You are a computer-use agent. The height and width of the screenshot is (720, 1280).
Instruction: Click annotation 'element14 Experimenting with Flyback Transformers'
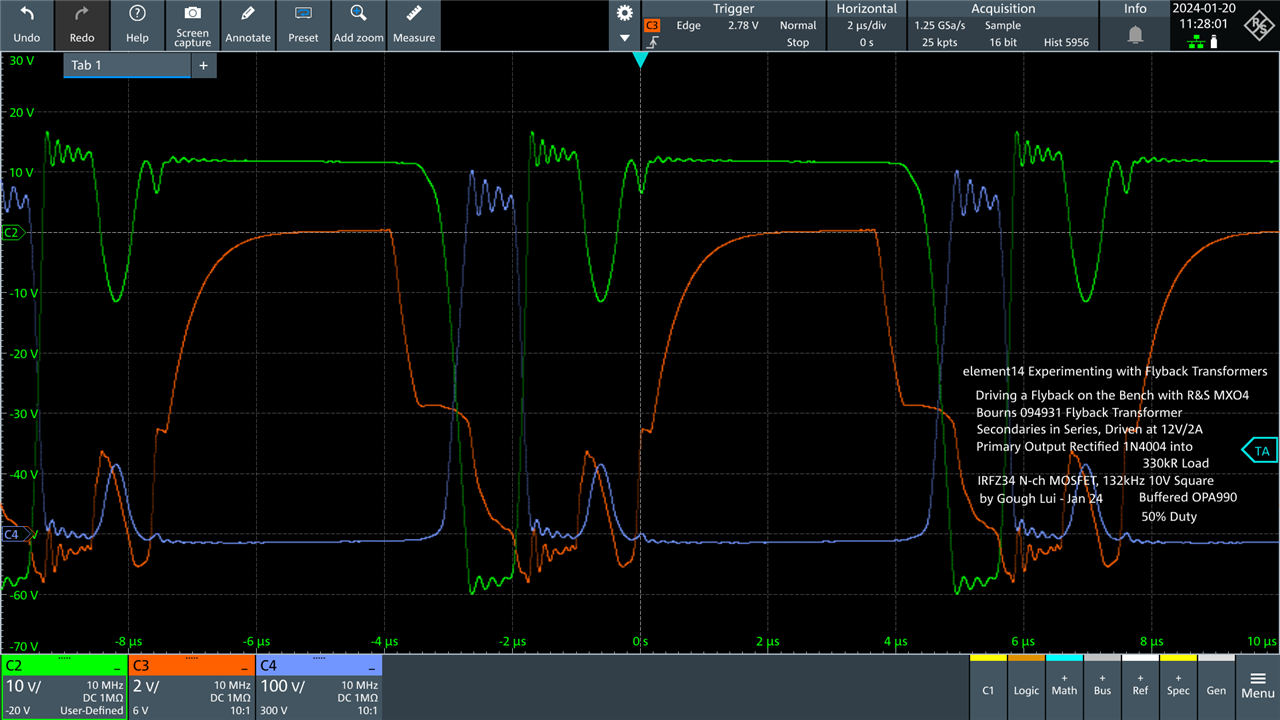[1114, 371]
